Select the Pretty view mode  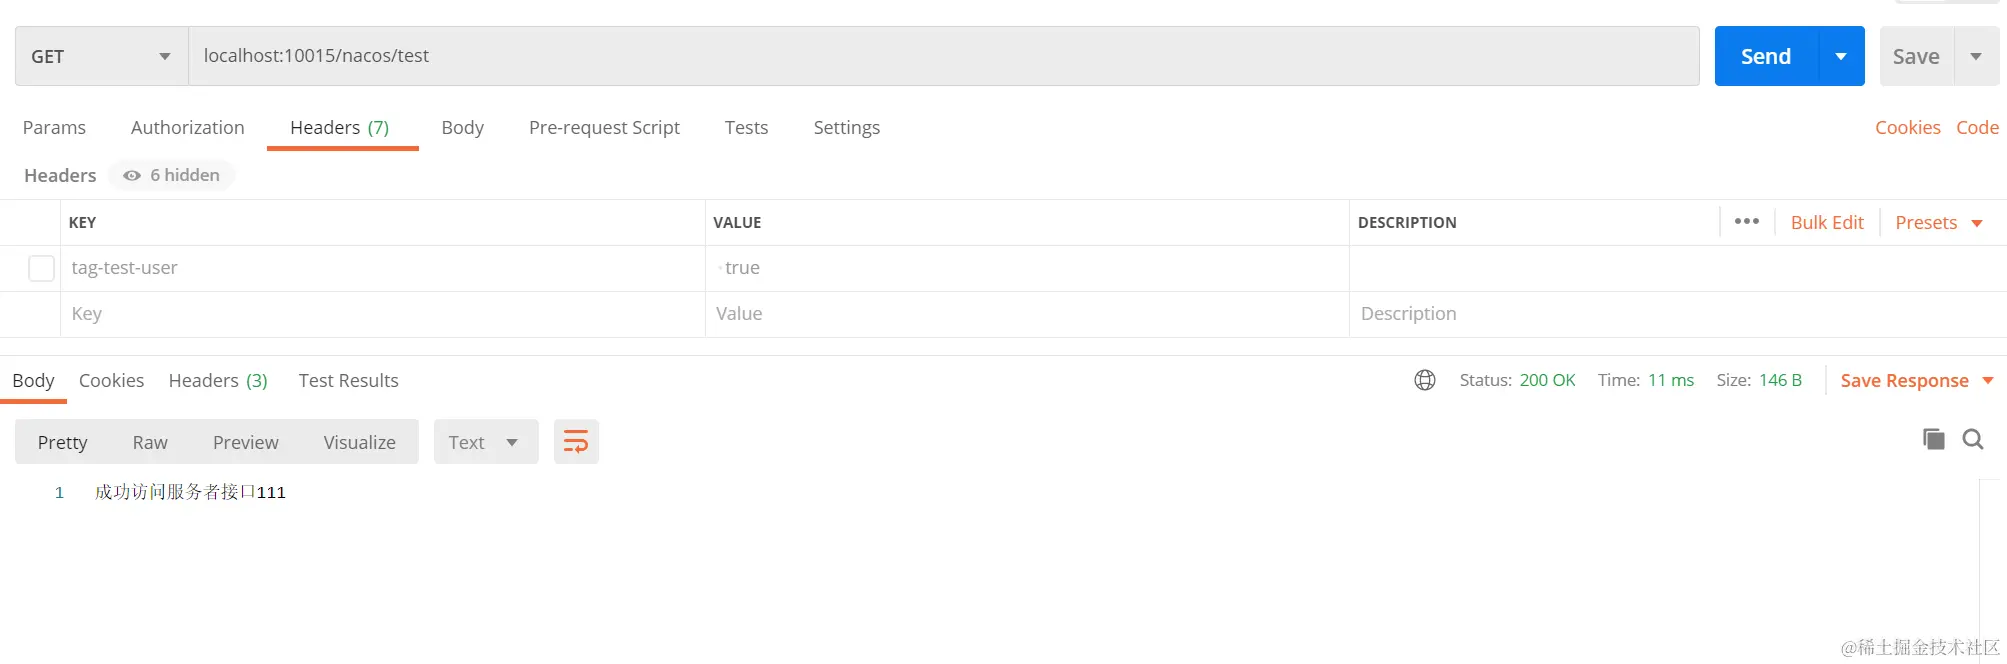click(62, 442)
